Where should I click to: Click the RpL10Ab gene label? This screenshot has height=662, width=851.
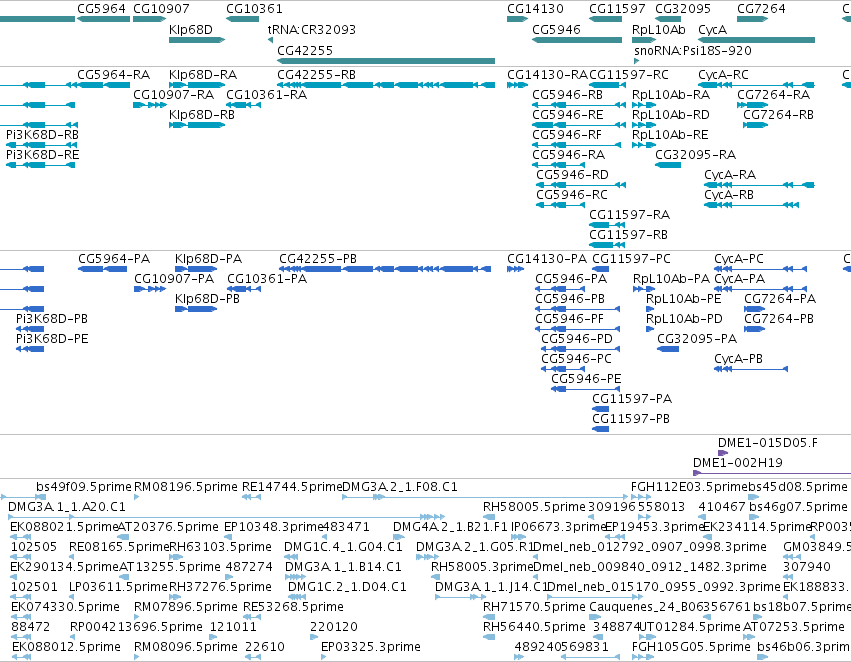[659, 29]
